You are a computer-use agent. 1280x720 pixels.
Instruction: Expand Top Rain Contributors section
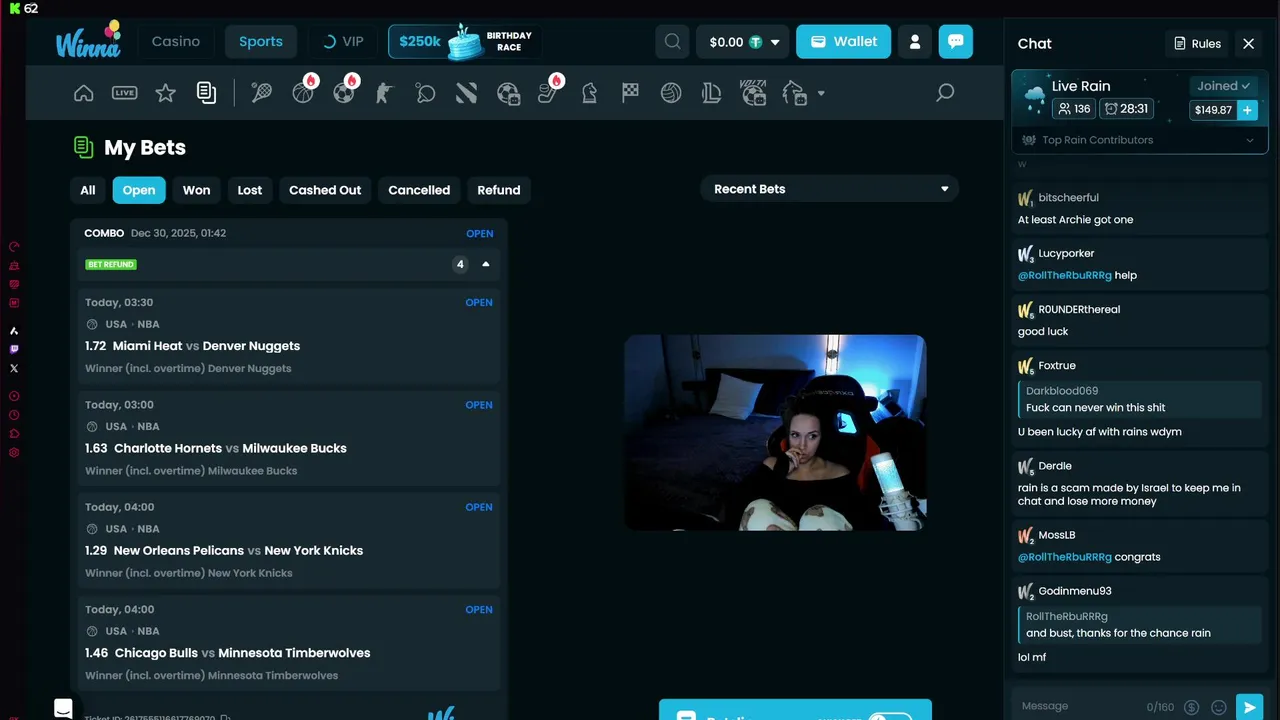(1139, 140)
